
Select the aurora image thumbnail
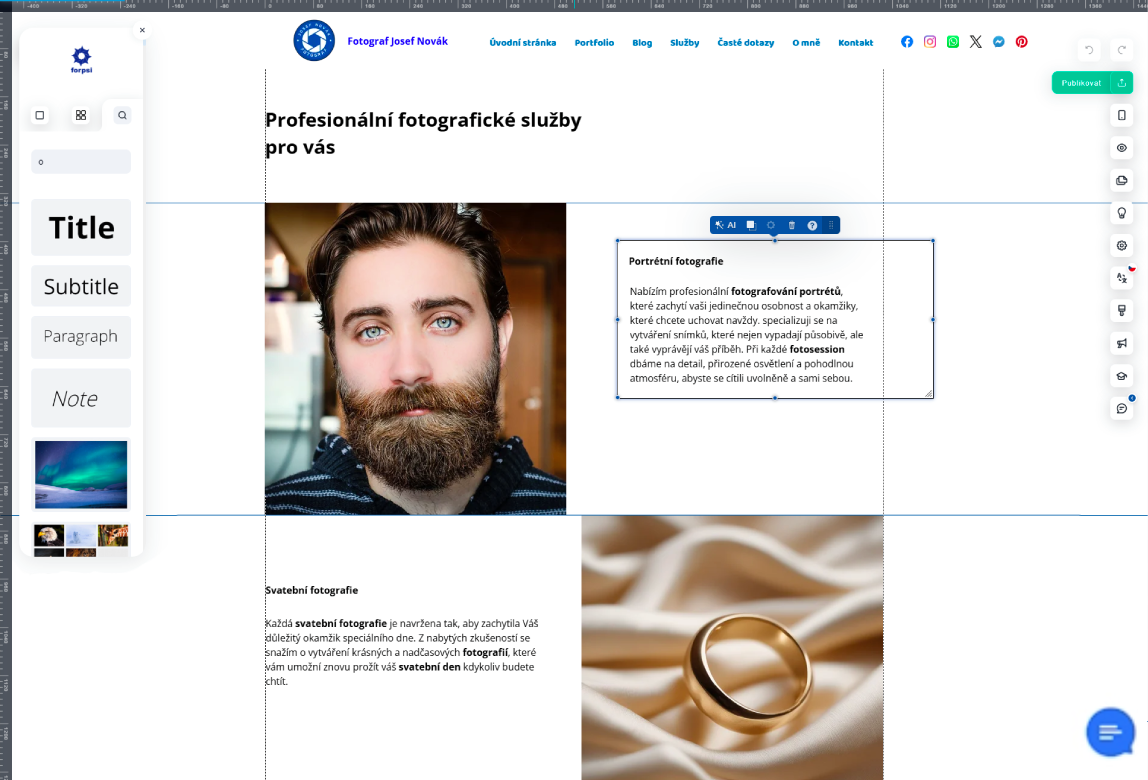point(81,475)
